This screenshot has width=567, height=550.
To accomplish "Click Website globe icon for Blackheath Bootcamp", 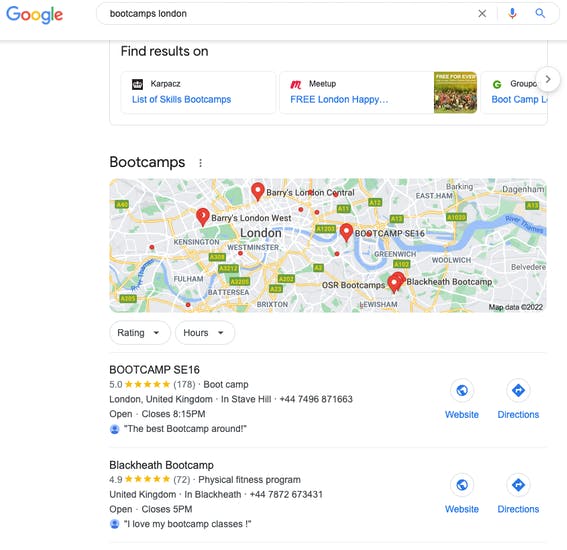I will 462,485.
